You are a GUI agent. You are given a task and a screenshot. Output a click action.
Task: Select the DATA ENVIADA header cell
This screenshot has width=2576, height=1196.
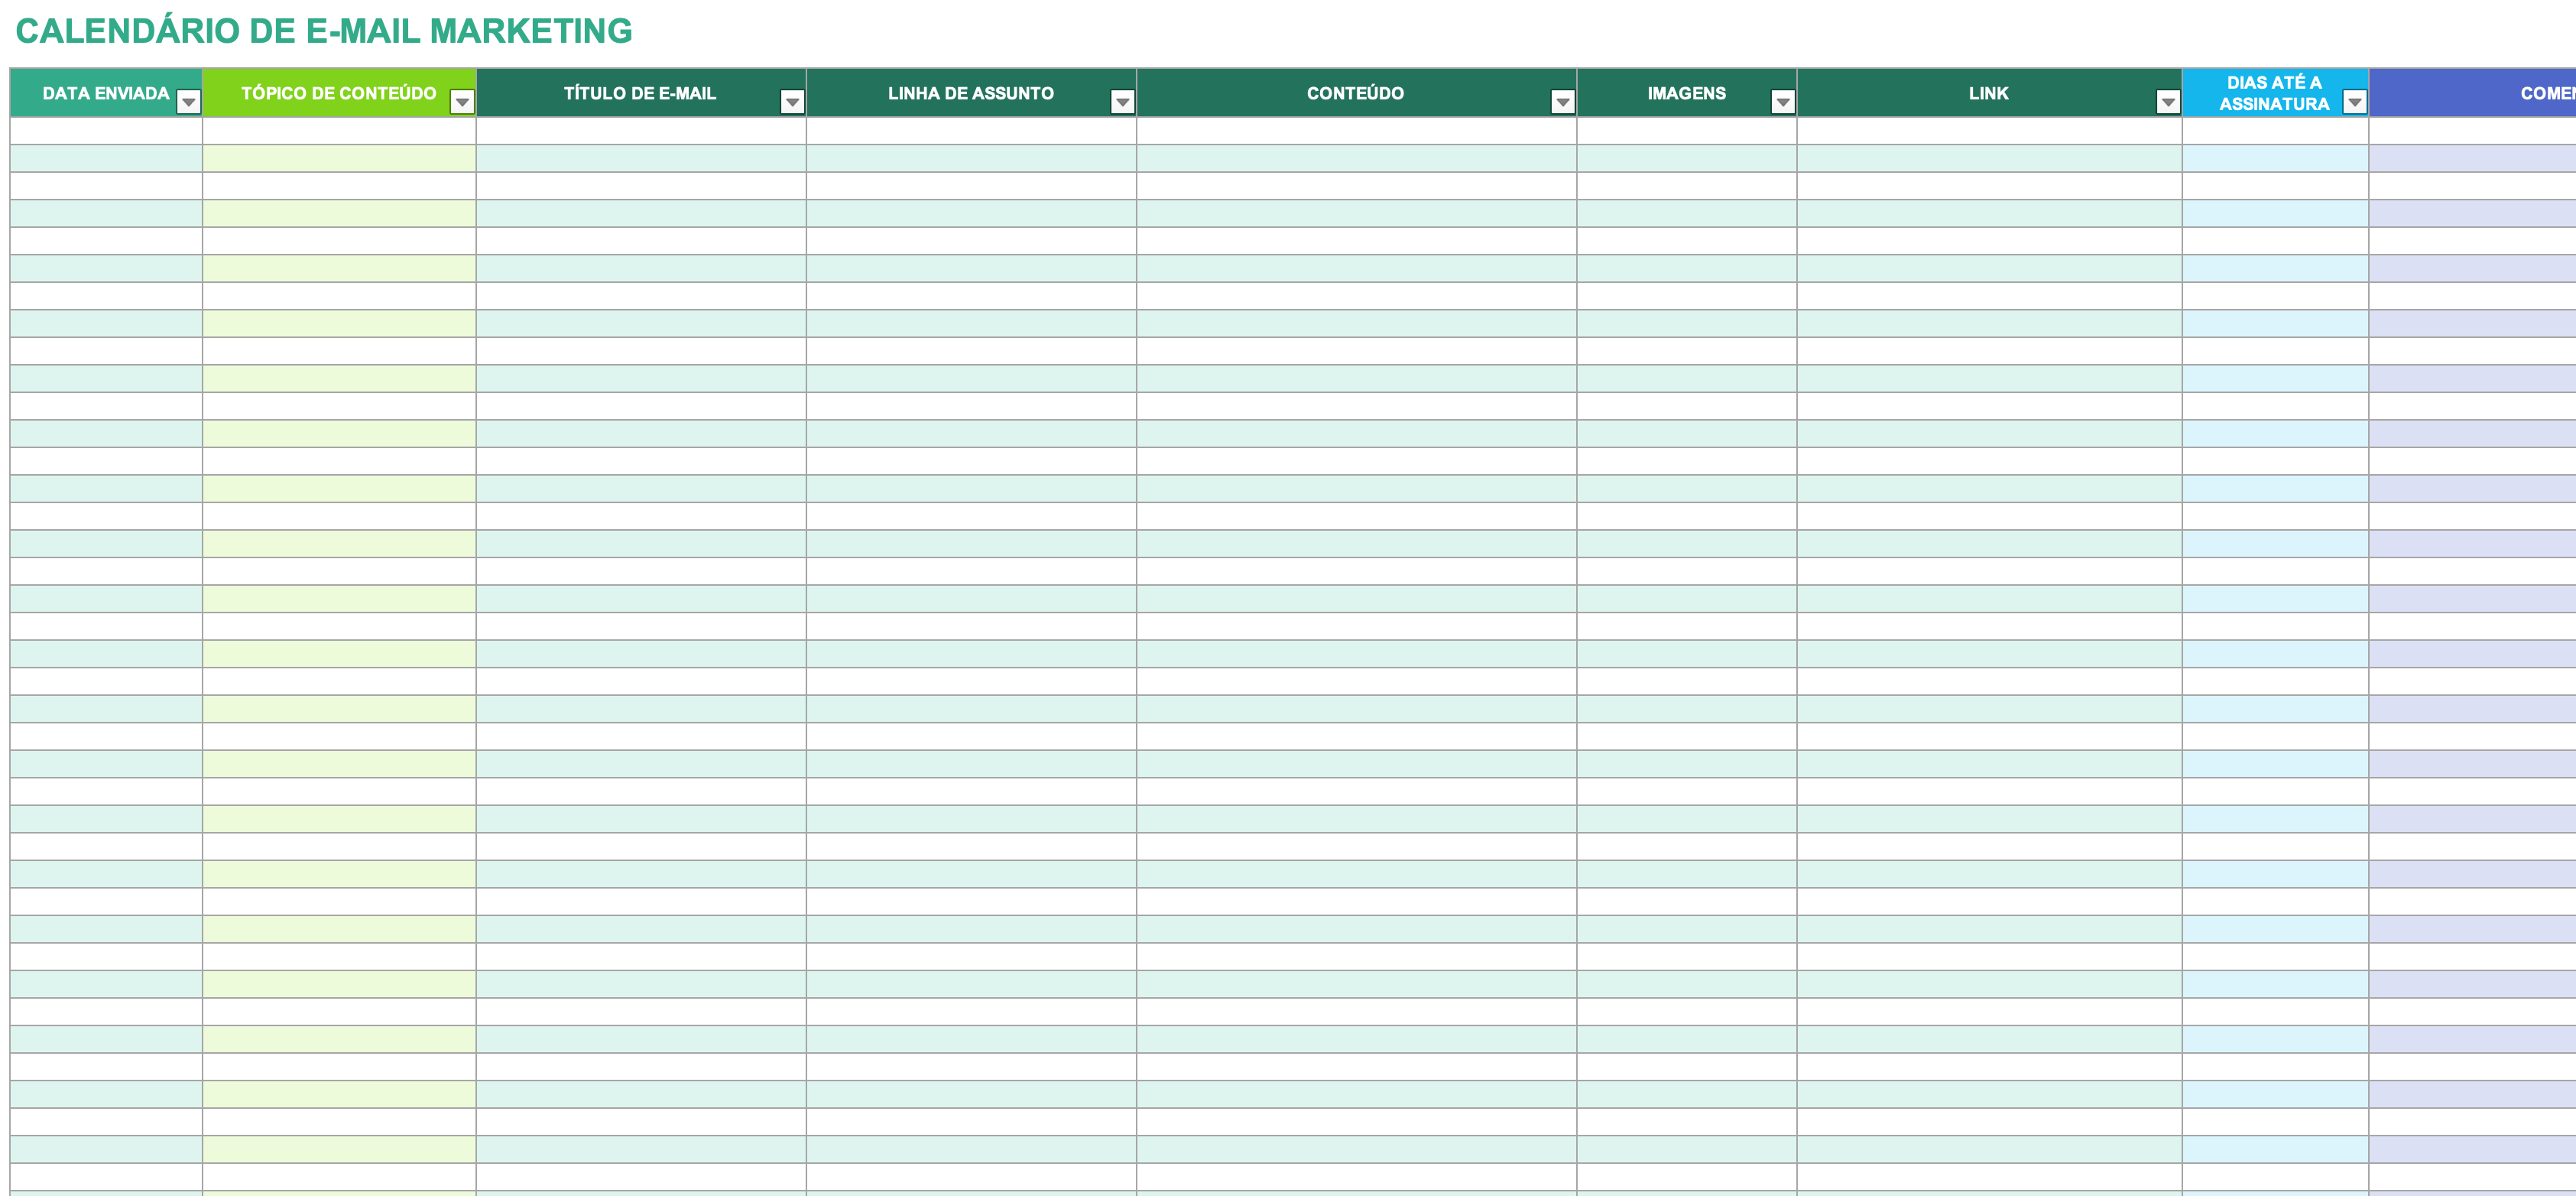[x=106, y=93]
